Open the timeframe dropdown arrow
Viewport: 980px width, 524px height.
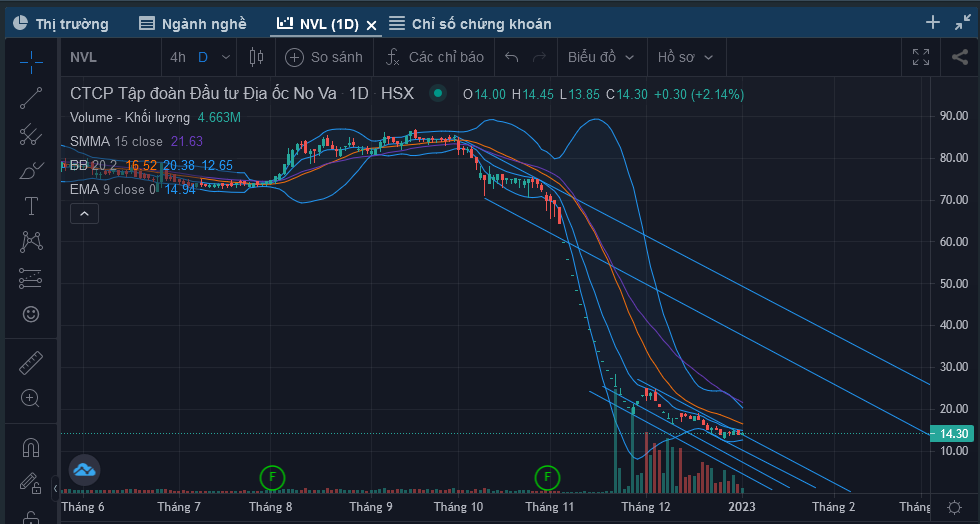(x=226, y=58)
